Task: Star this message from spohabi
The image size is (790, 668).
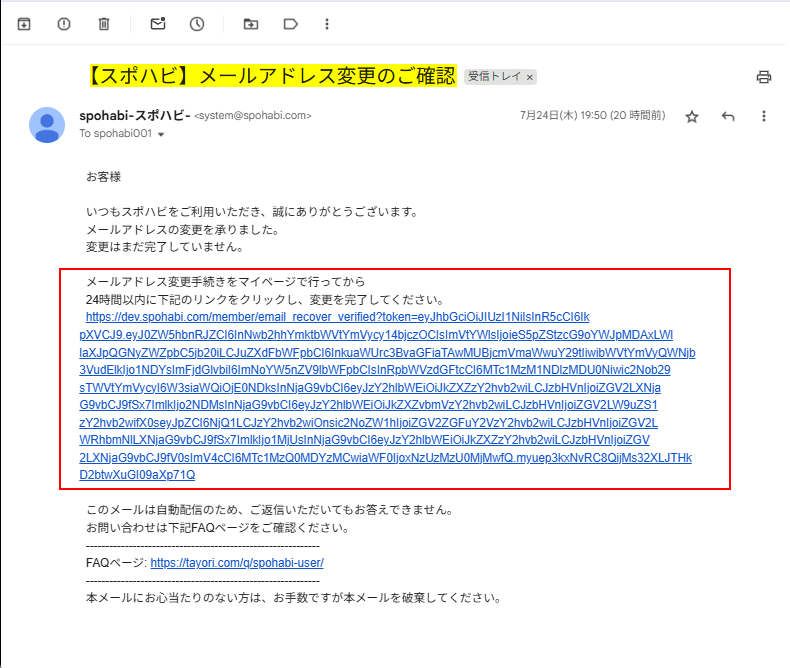Action: click(692, 117)
